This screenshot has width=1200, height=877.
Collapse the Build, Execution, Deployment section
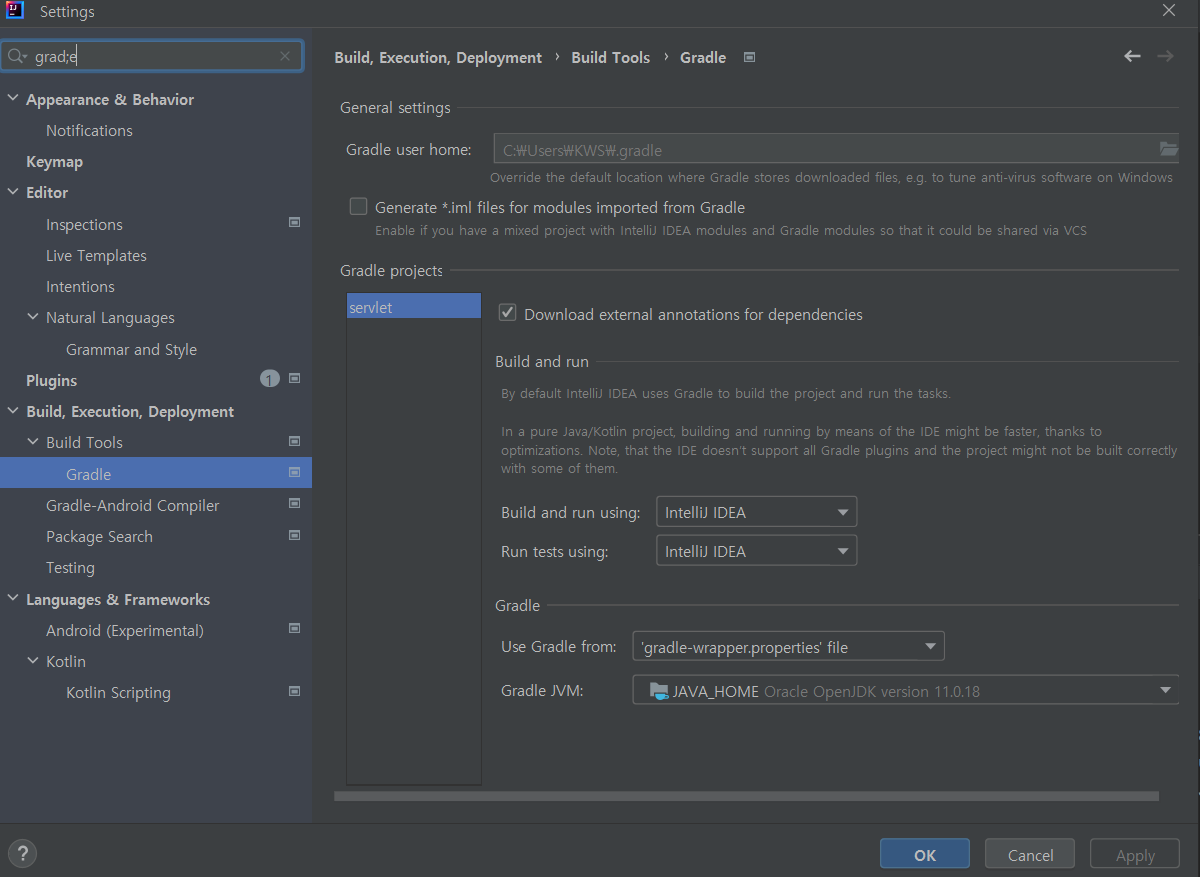(x=13, y=411)
